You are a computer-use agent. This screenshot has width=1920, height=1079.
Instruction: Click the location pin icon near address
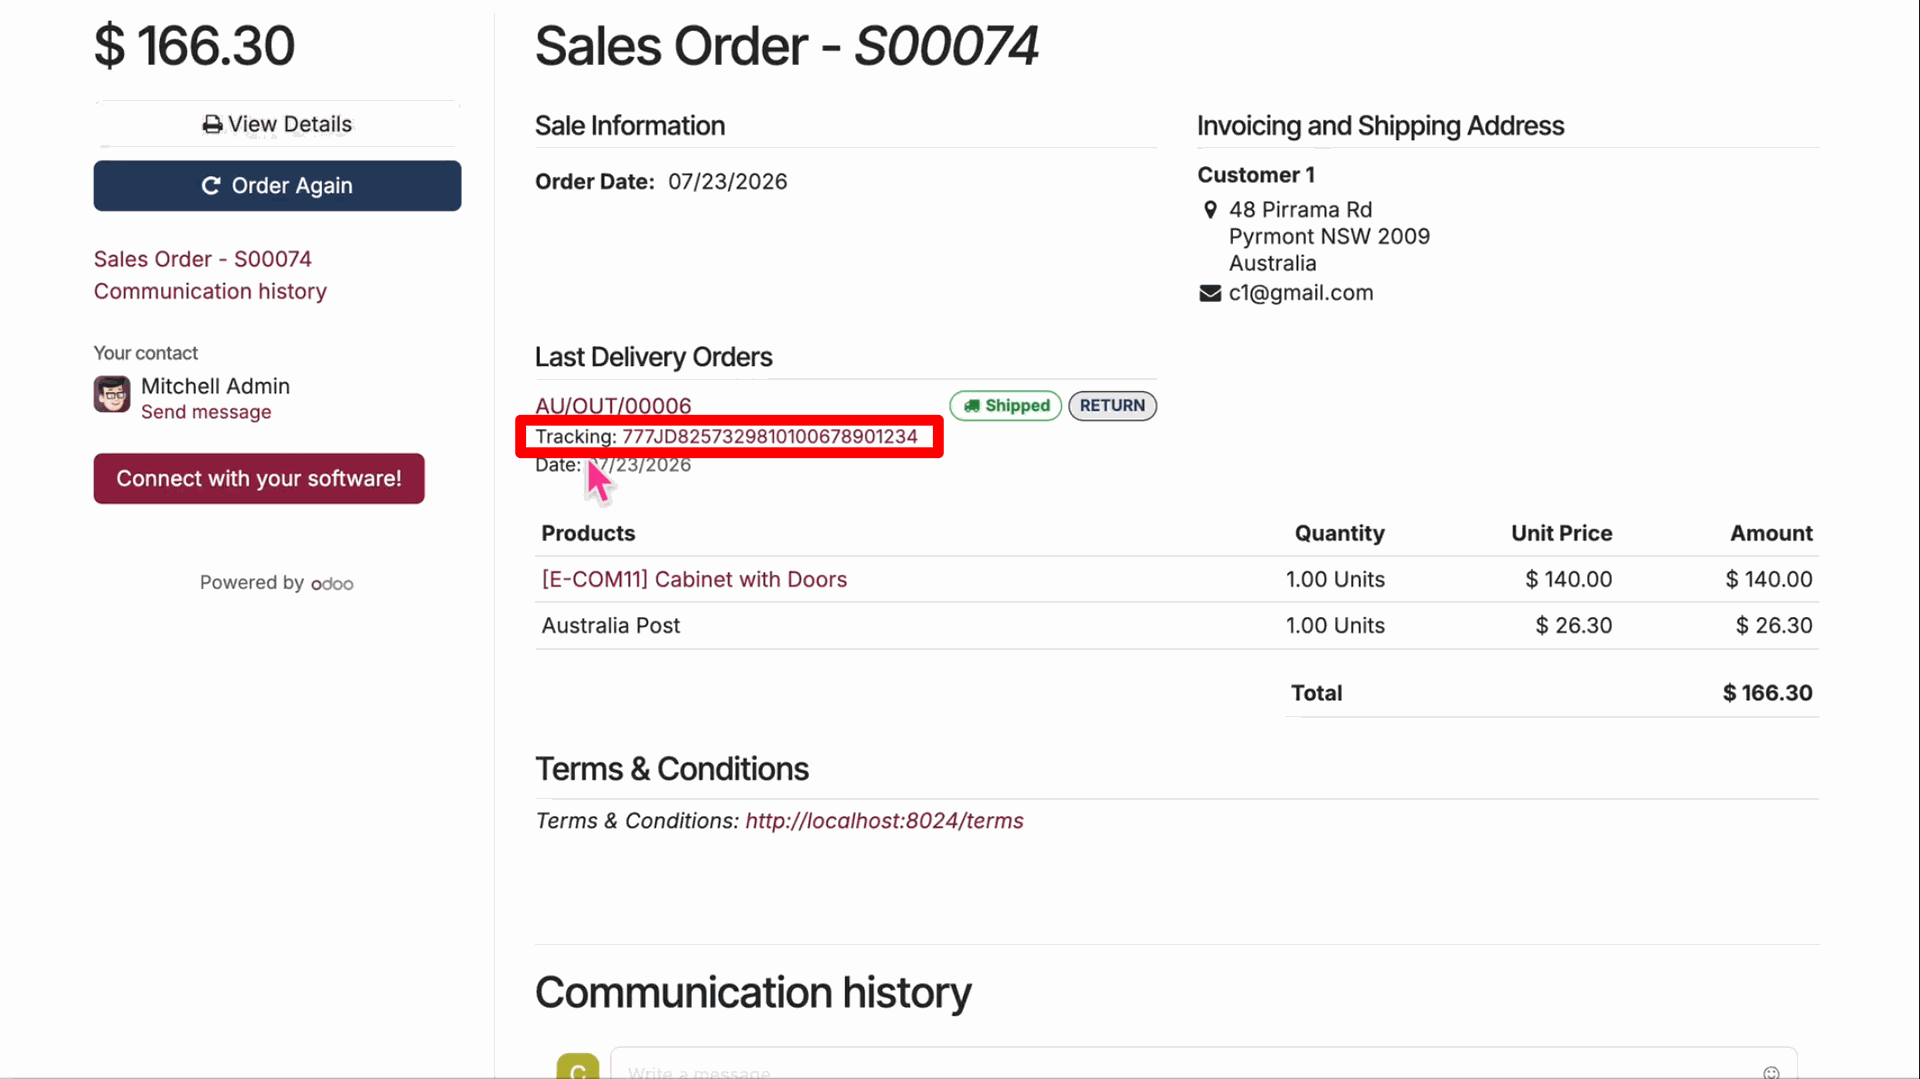1210,210
